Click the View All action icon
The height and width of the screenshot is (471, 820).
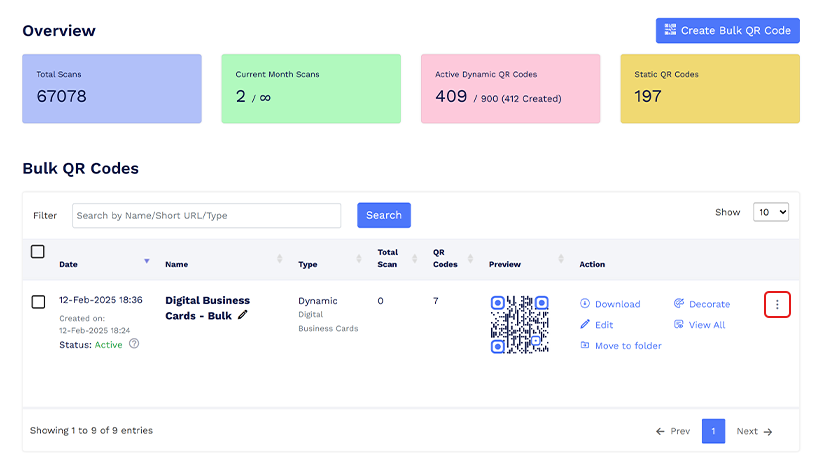coord(679,325)
